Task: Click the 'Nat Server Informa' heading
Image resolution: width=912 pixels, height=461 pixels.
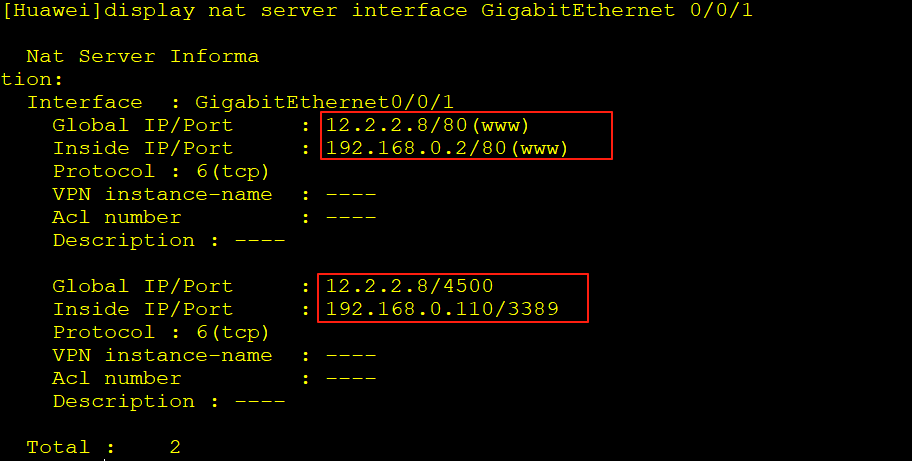Action: (x=142, y=56)
